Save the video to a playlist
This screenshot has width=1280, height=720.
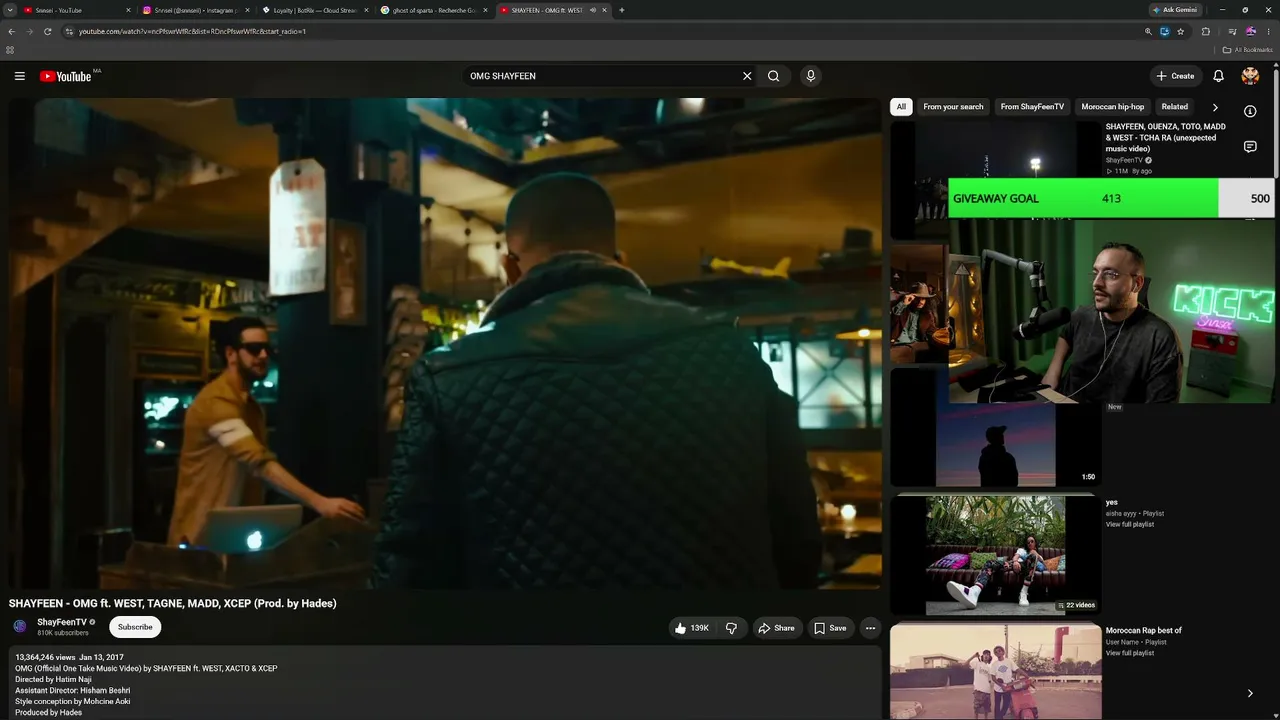coord(830,628)
